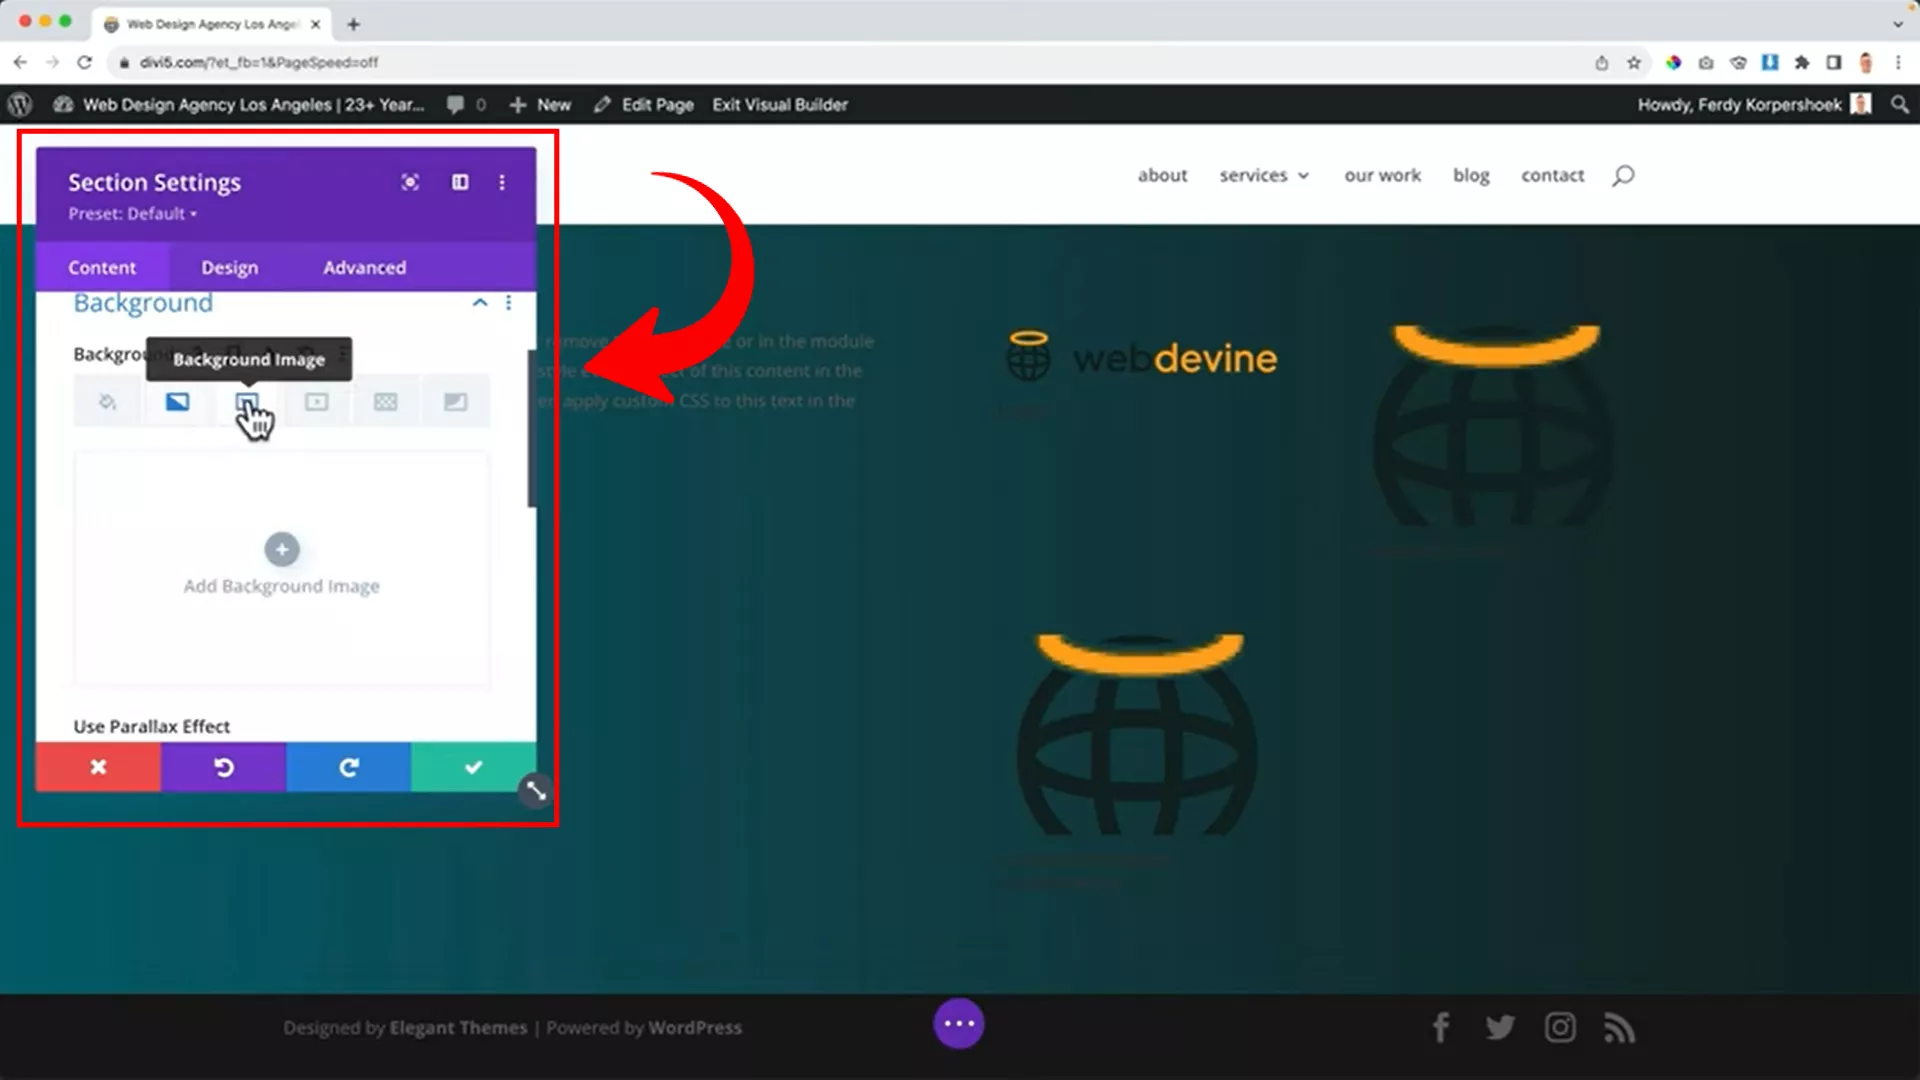This screenshot has width=1920, height=1080.
Task: Toggle fullscreen focus icon in Section Settings
Action: click(x=410, y=182)
